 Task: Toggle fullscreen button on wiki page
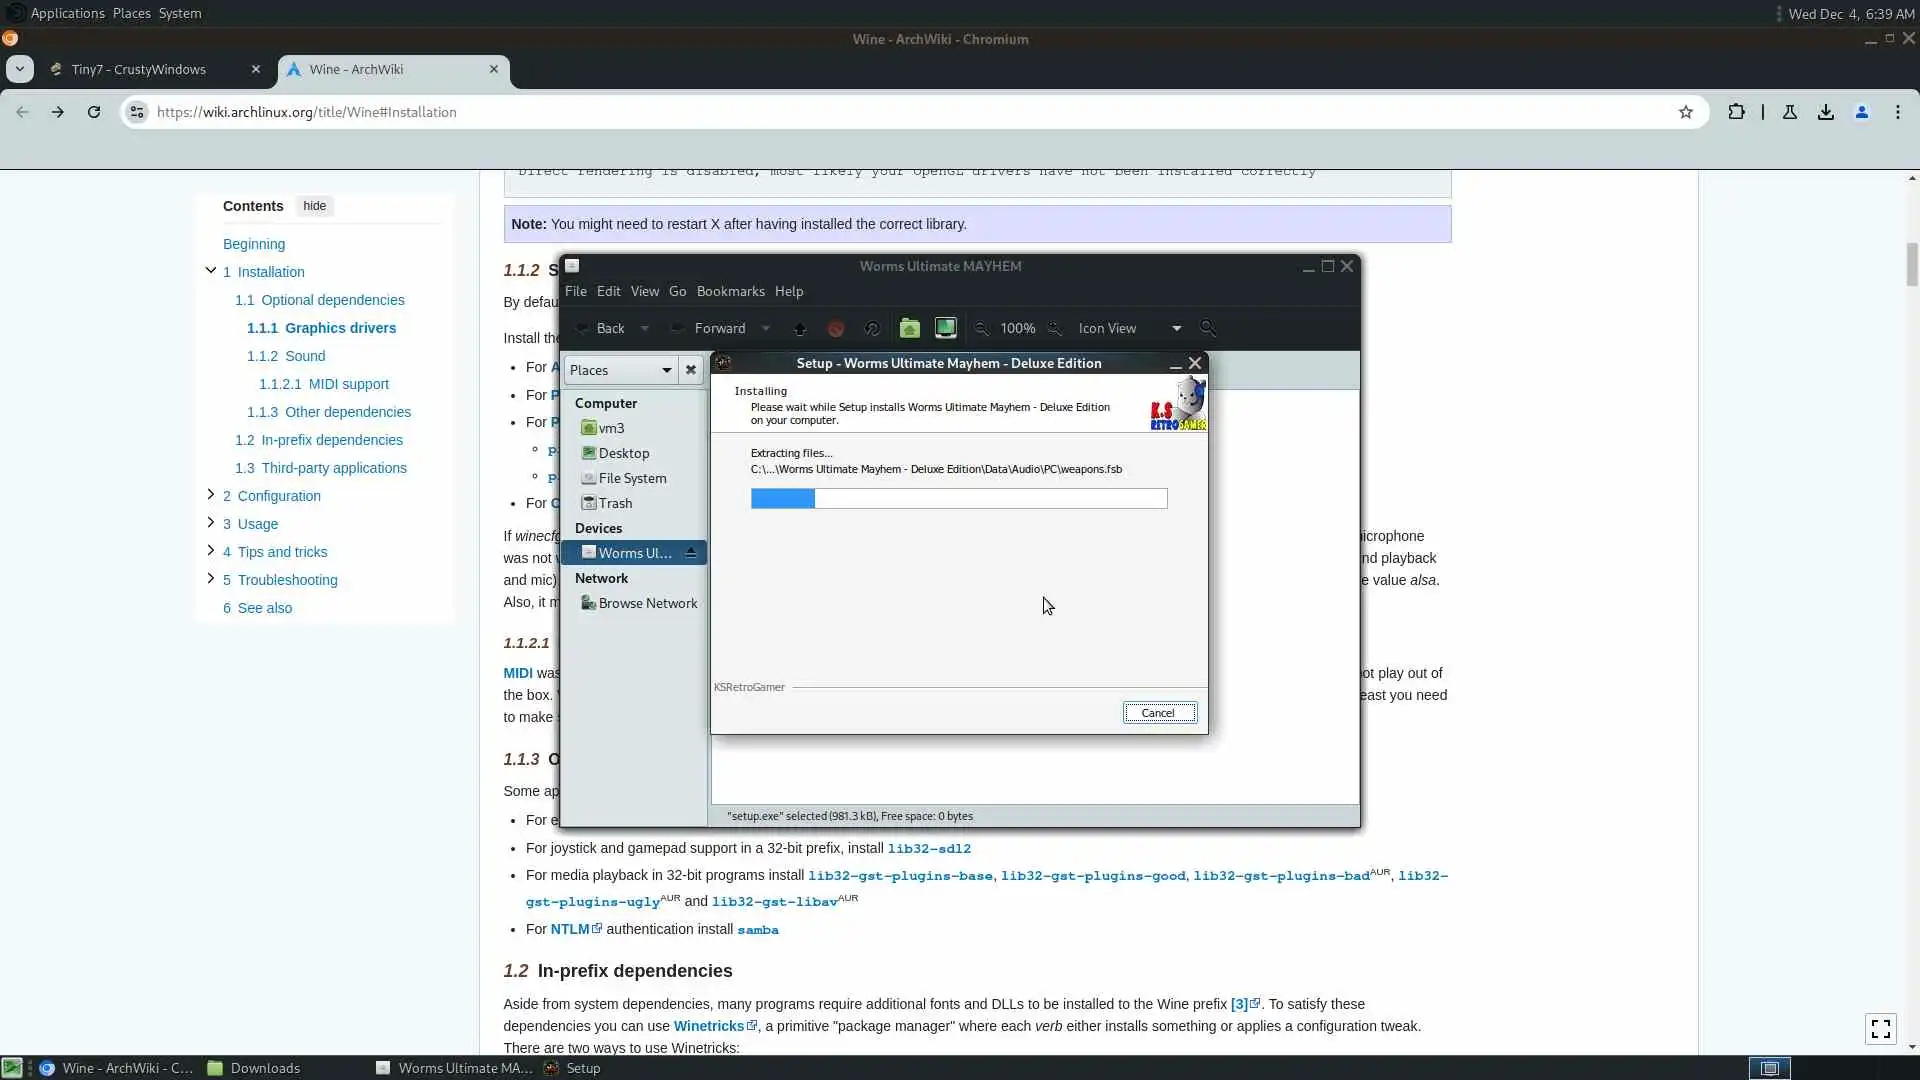click(x=1880, y=1028)
